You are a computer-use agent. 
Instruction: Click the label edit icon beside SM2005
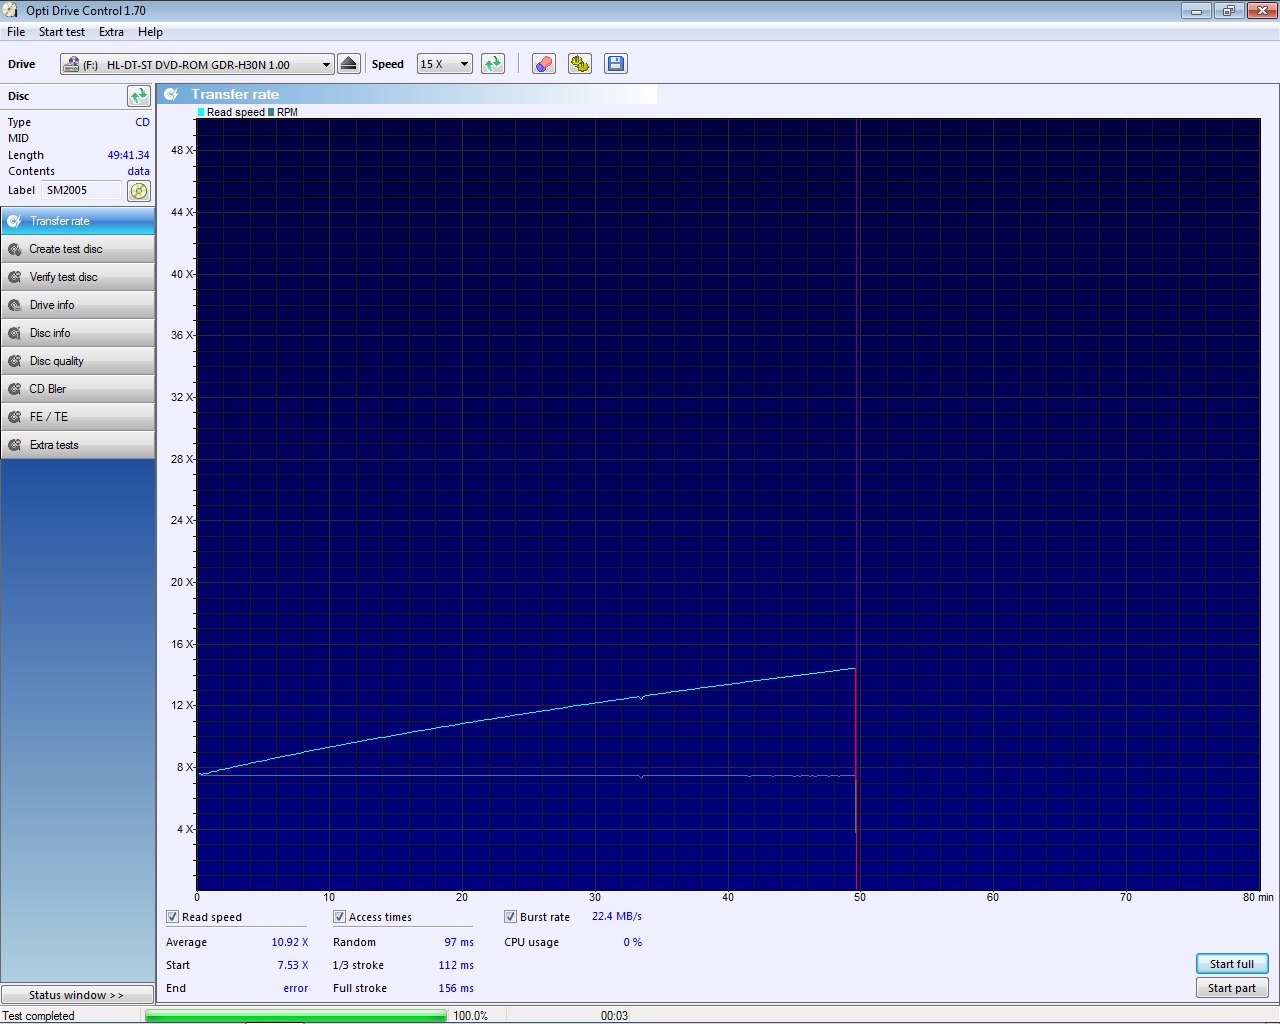(x=139, y=191)
